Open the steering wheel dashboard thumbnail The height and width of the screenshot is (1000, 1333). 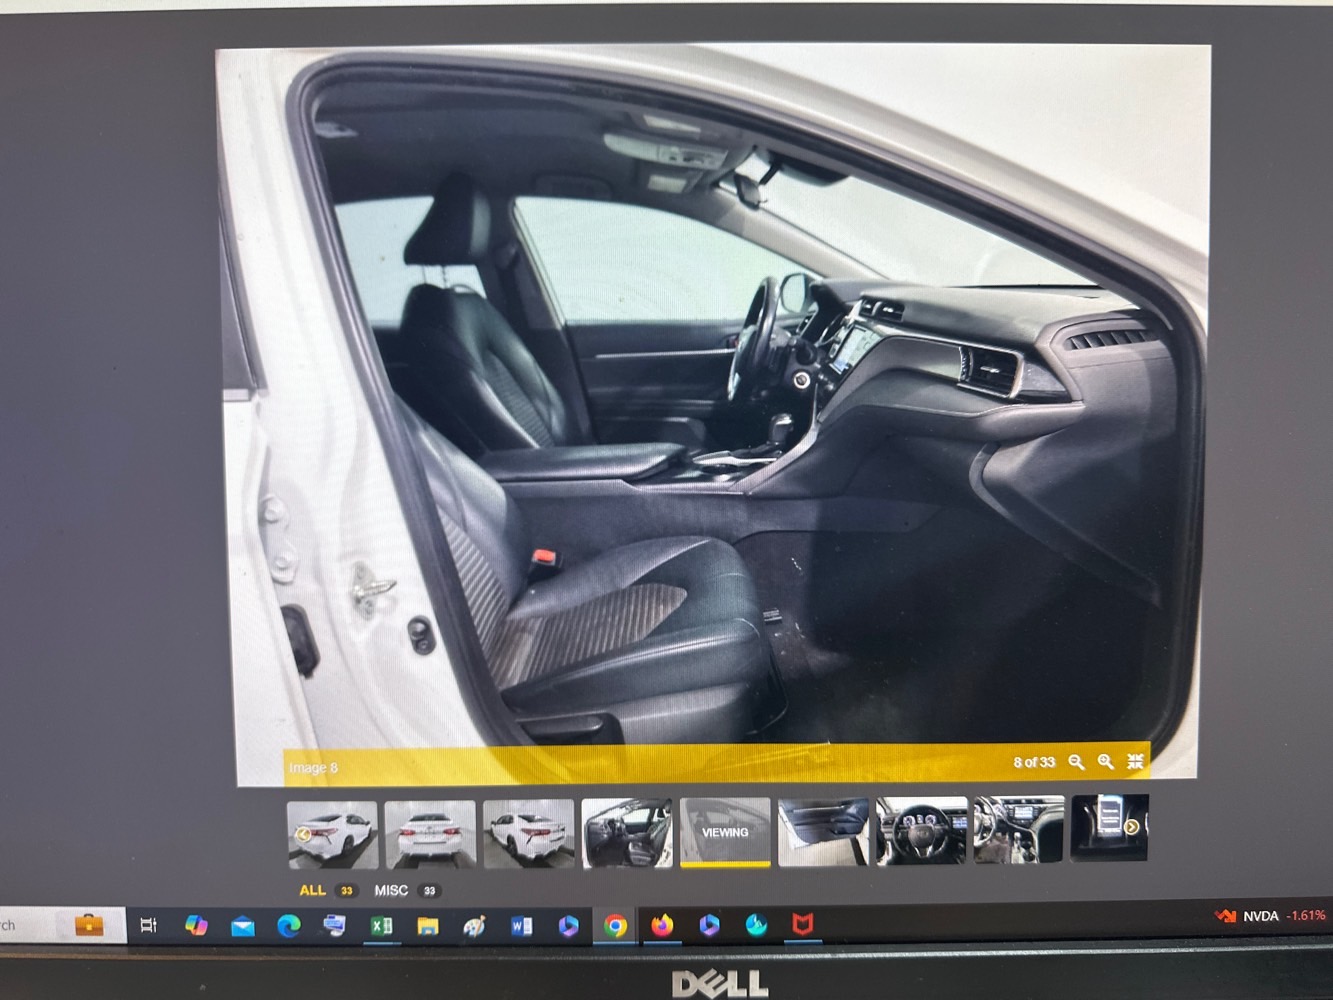point(921,830)
